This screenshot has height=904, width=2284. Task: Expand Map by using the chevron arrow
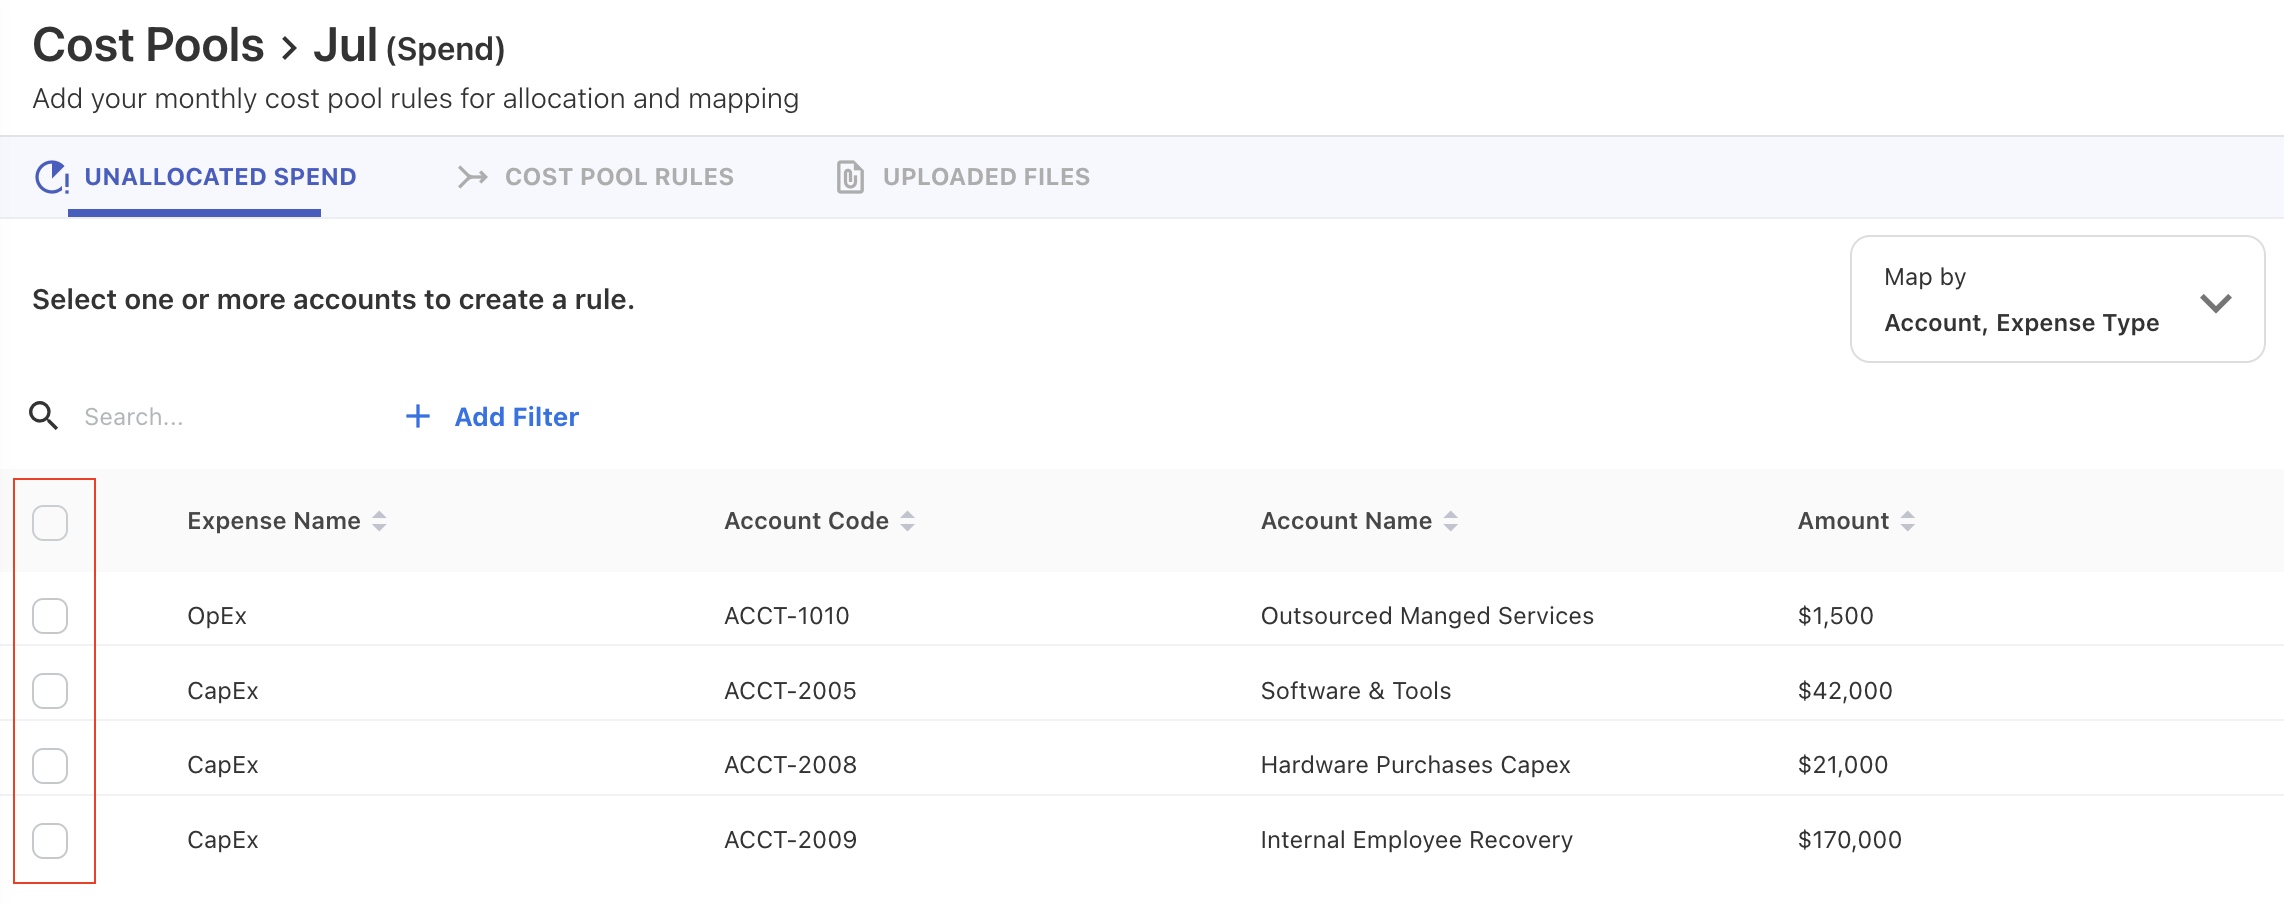[2215, 303]
